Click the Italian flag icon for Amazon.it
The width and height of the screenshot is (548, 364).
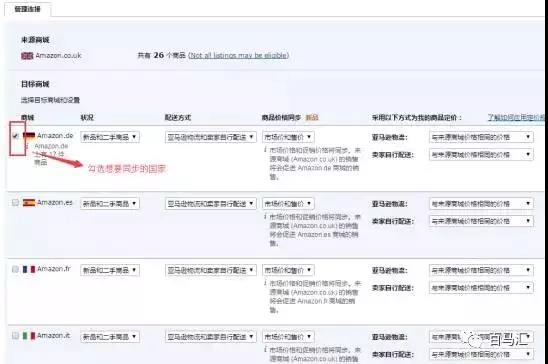(x=29, y=335)
